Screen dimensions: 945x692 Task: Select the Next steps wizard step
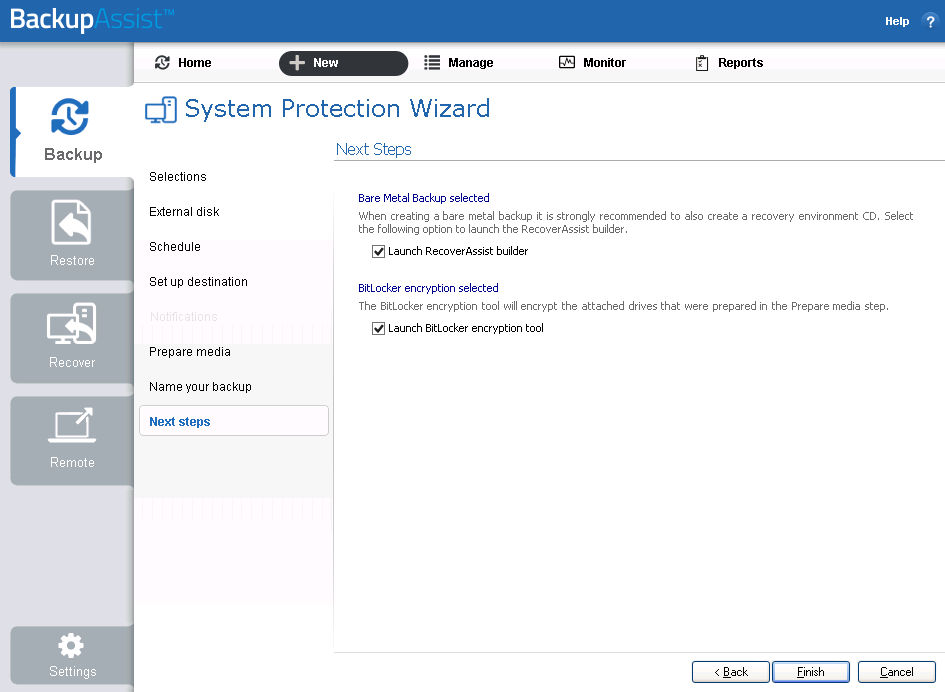[x=234, y=421]
